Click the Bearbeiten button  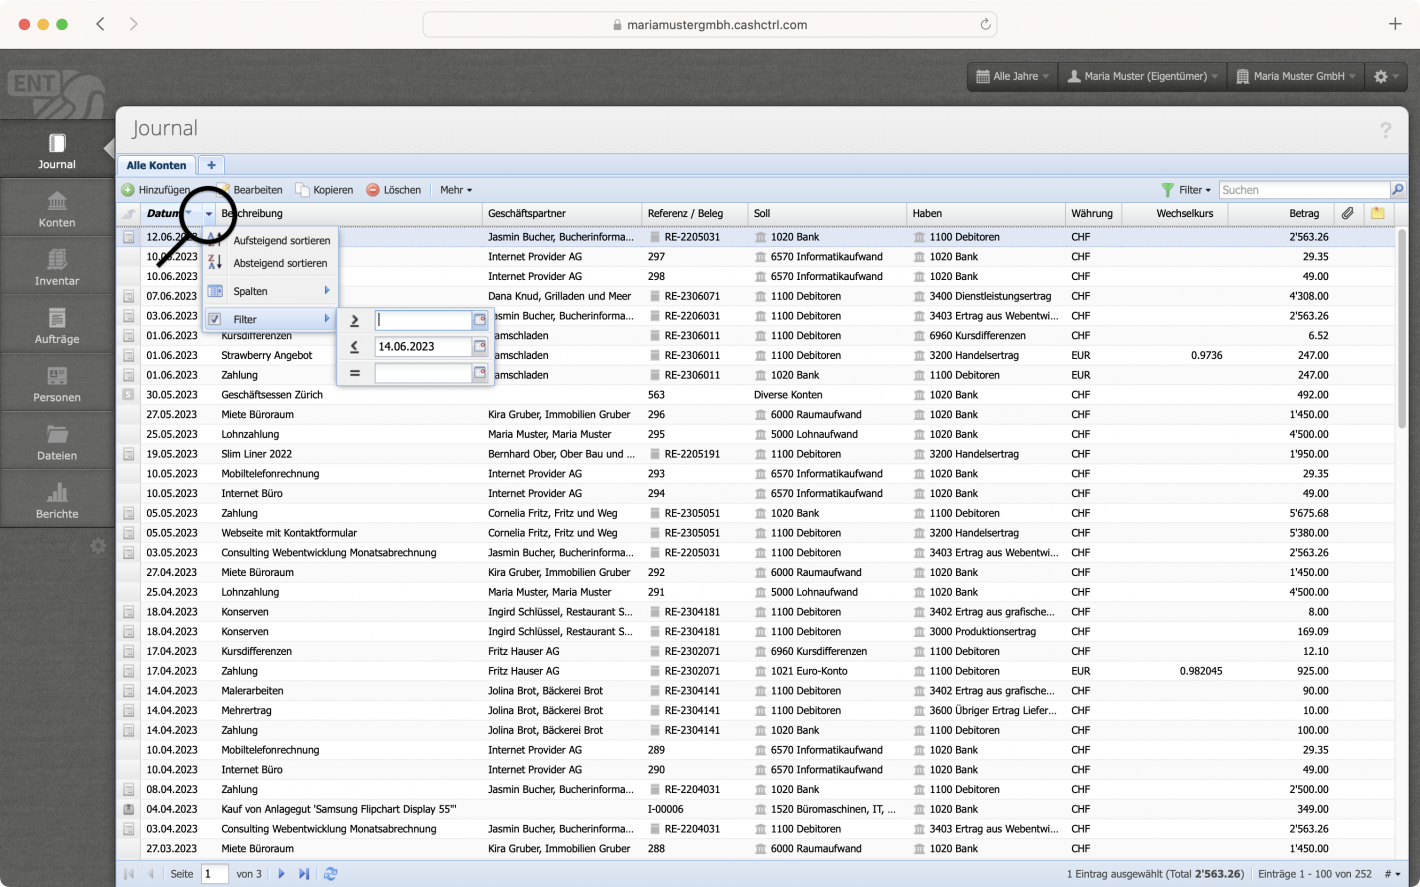point(256,190)
